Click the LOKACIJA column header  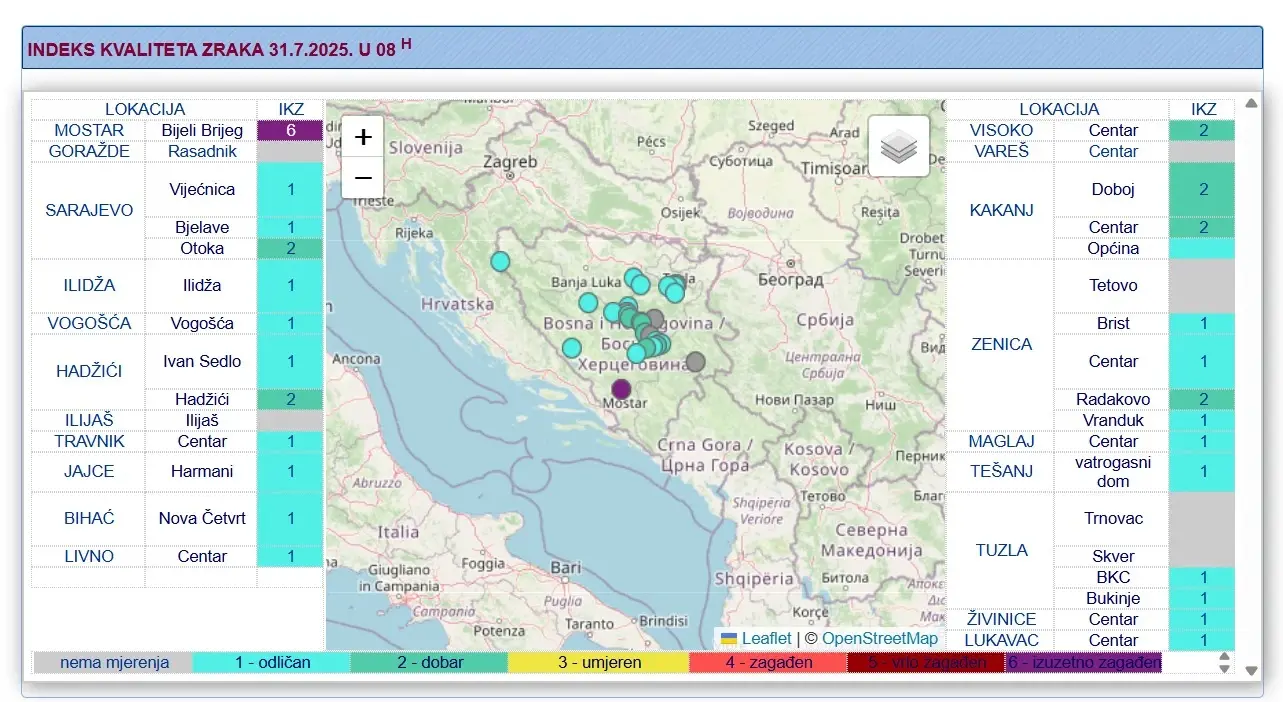point(144,109)
